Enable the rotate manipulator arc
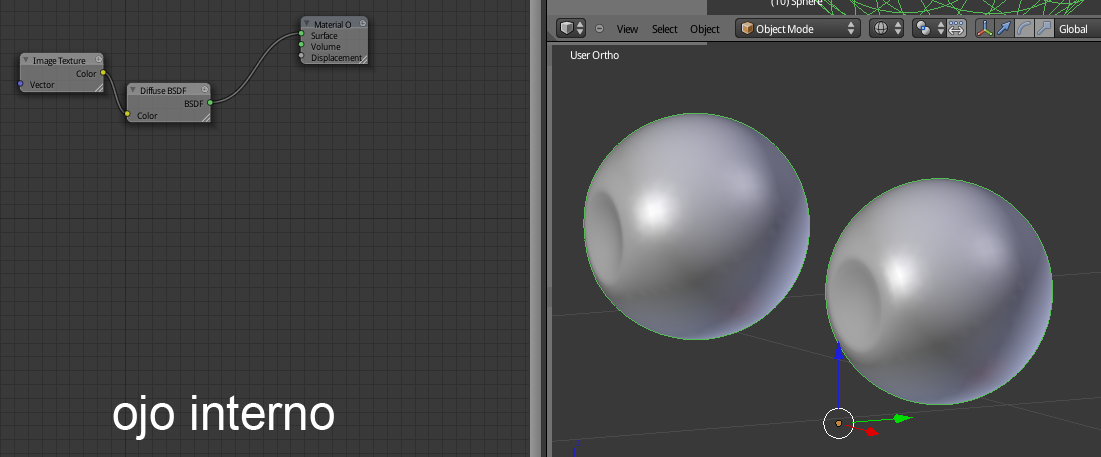The image size is (1101, 457). 1025,29
